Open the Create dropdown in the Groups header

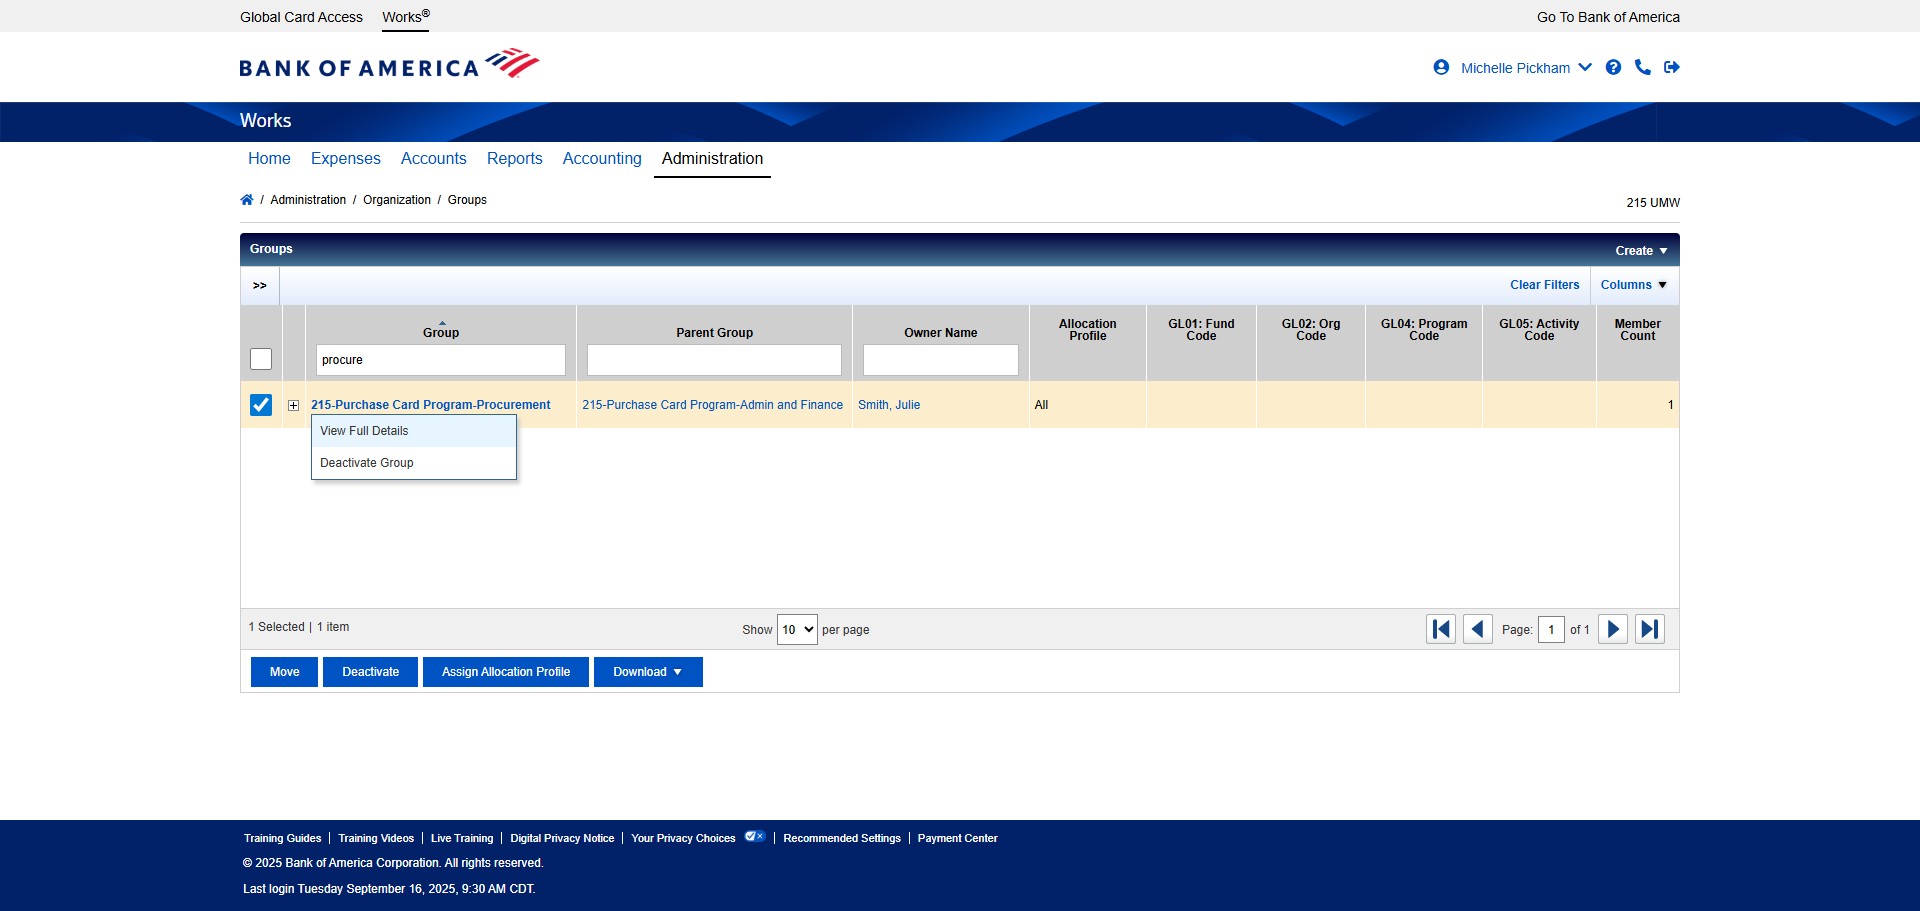click(x=1641, y=250)
